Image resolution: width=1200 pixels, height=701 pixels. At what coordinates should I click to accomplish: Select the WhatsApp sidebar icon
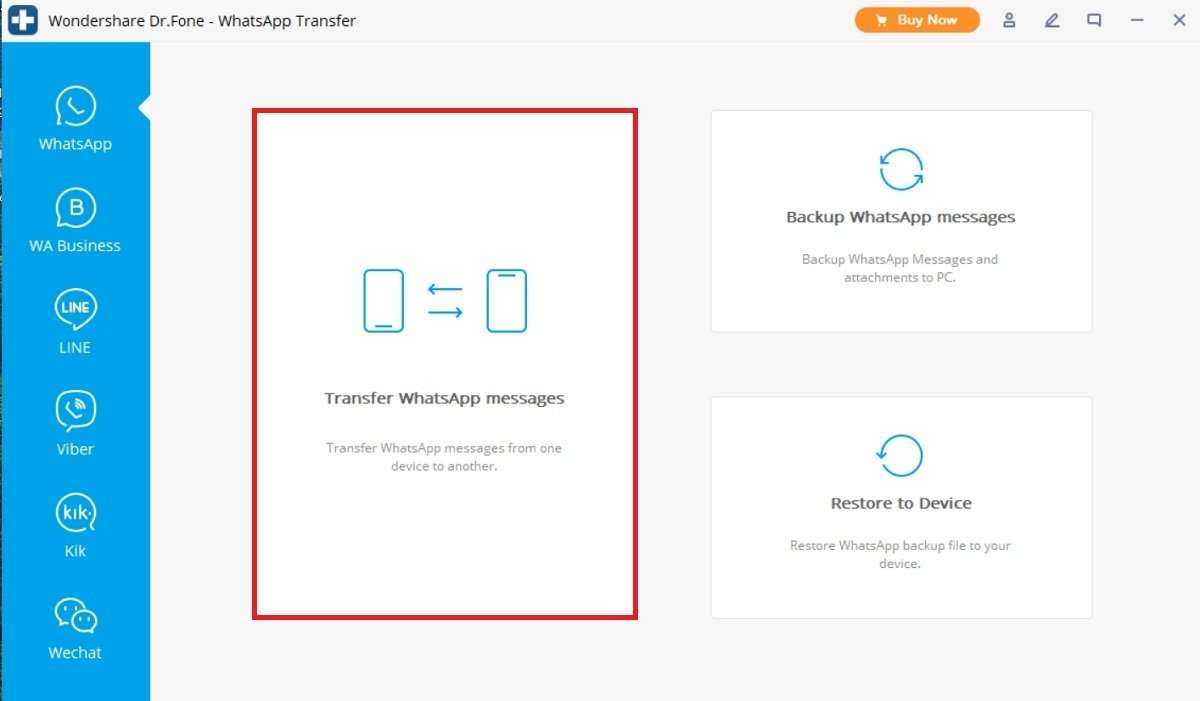75,106
